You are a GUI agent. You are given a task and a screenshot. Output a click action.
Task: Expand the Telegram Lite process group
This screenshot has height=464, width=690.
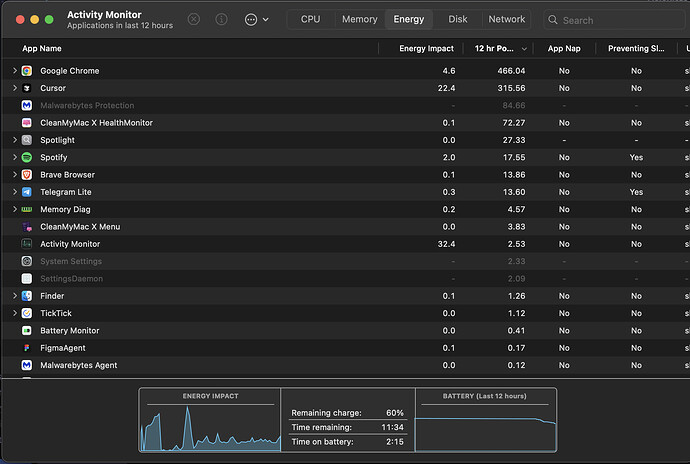coord(15,192)
